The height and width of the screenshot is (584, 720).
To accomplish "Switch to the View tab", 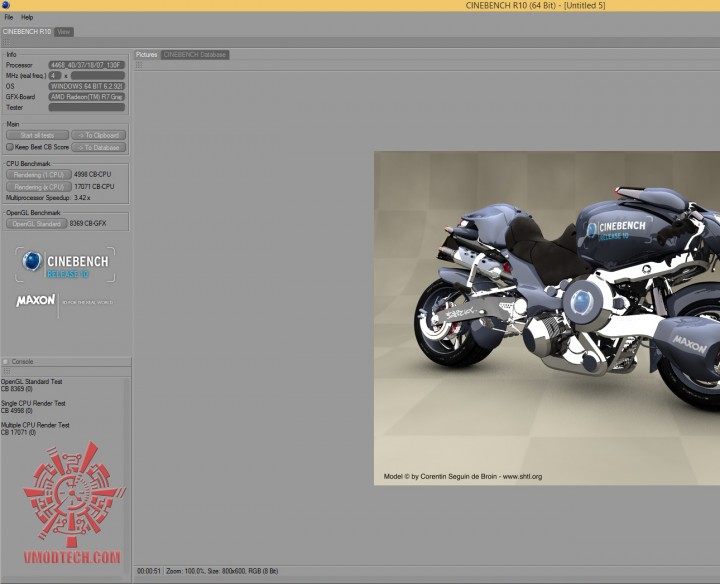I will pos(64,32).
